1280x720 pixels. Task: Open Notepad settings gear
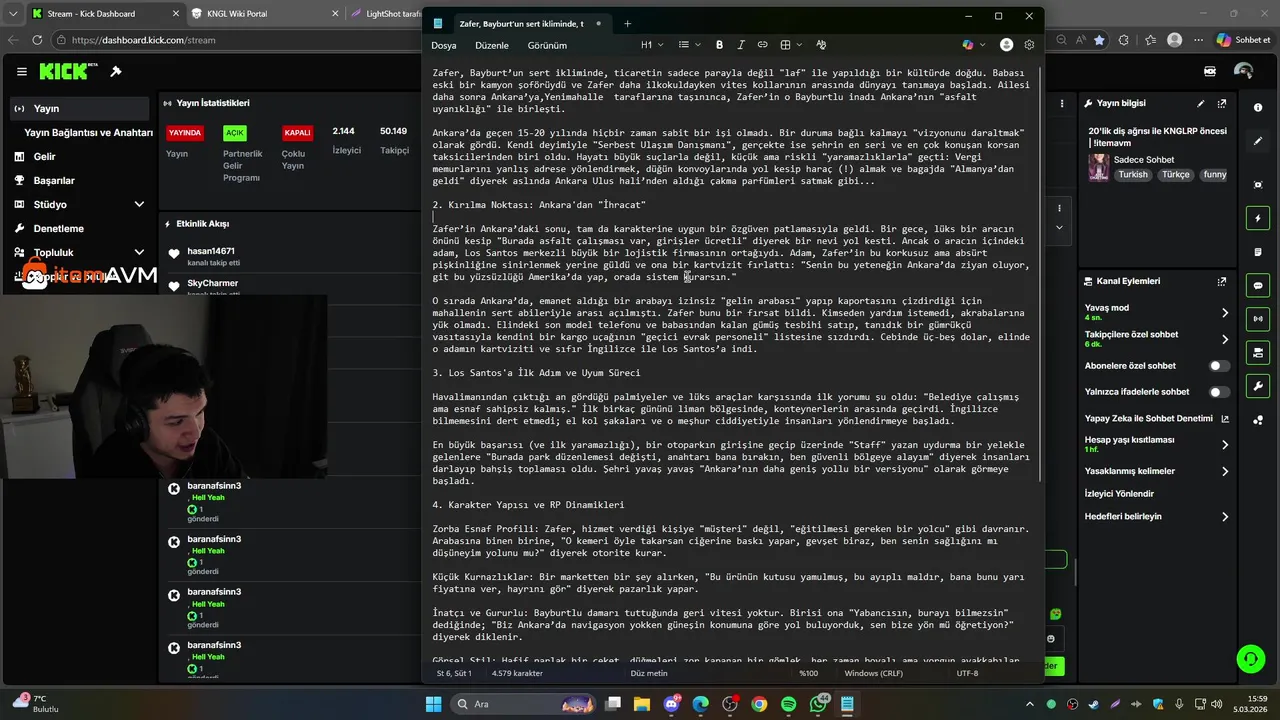[1029, 45]
